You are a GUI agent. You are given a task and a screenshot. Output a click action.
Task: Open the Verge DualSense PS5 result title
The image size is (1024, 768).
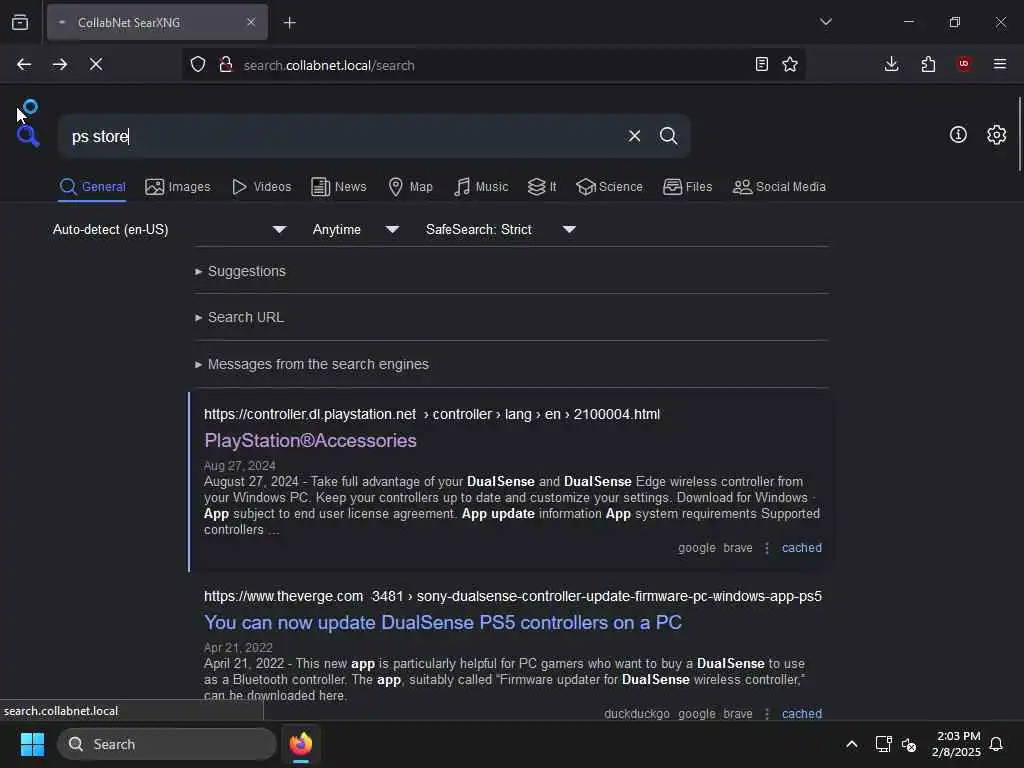coord(442,622)
